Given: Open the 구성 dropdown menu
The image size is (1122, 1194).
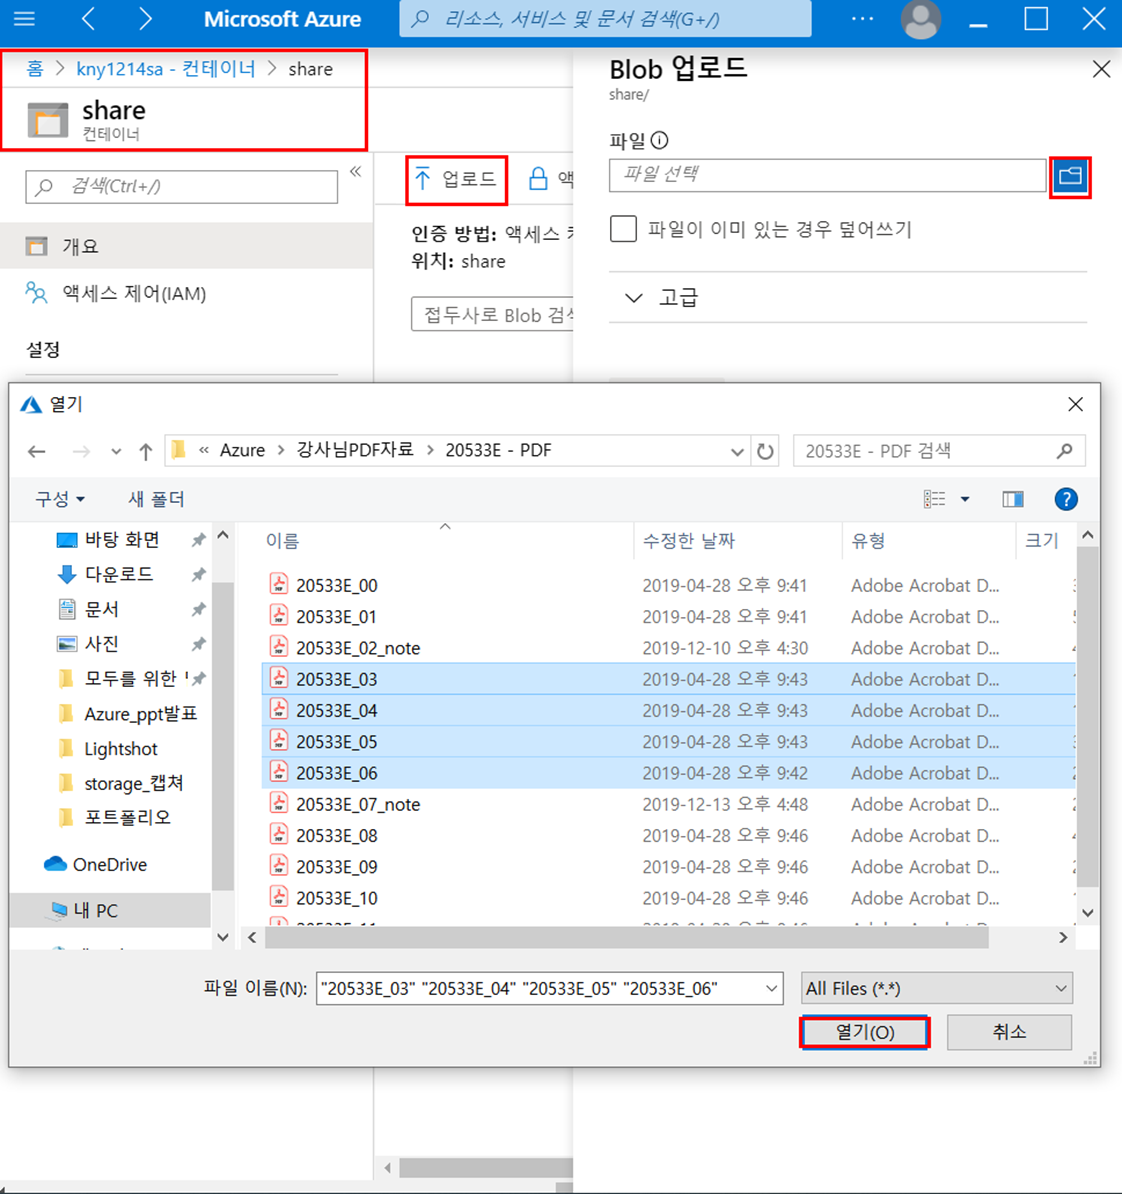Looking at the screenshot, I should [59, 499].
